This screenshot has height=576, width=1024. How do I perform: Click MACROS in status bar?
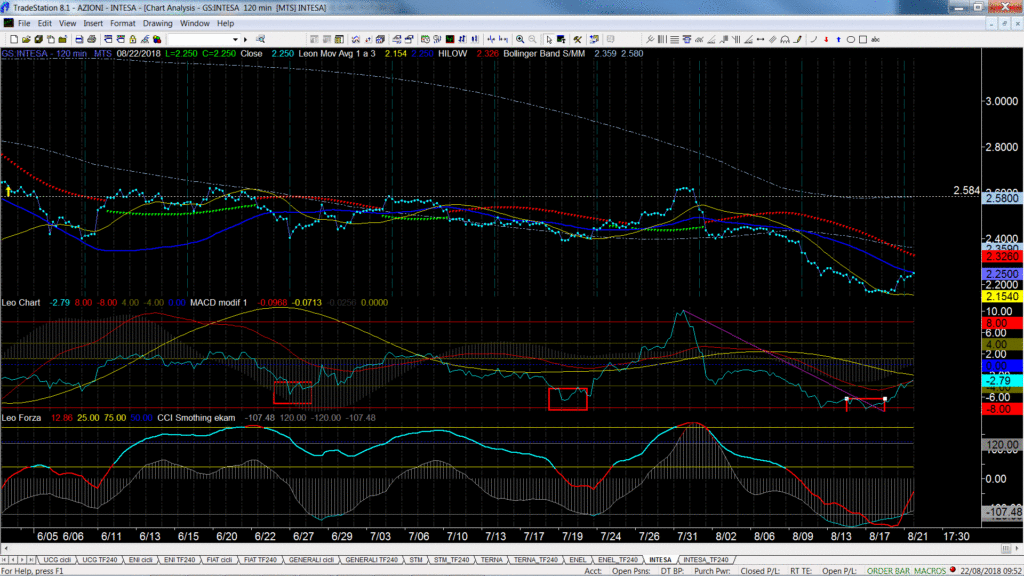(x=931, y=571)
